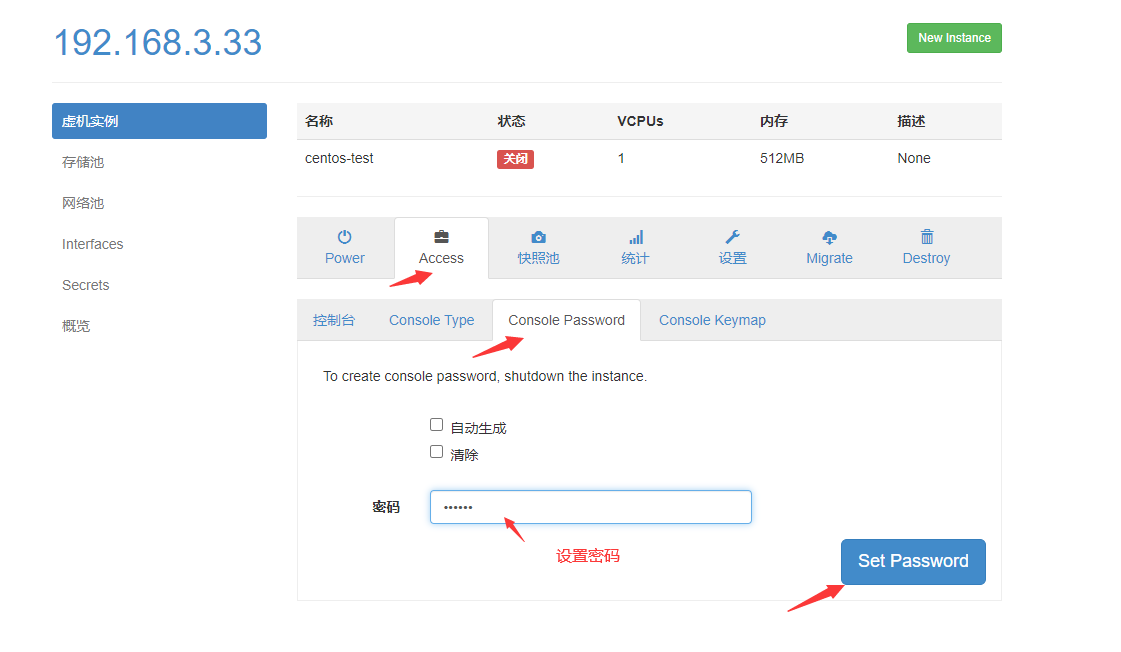Click the settings wrench icon
1121x652 pixels.
point(732,237)
